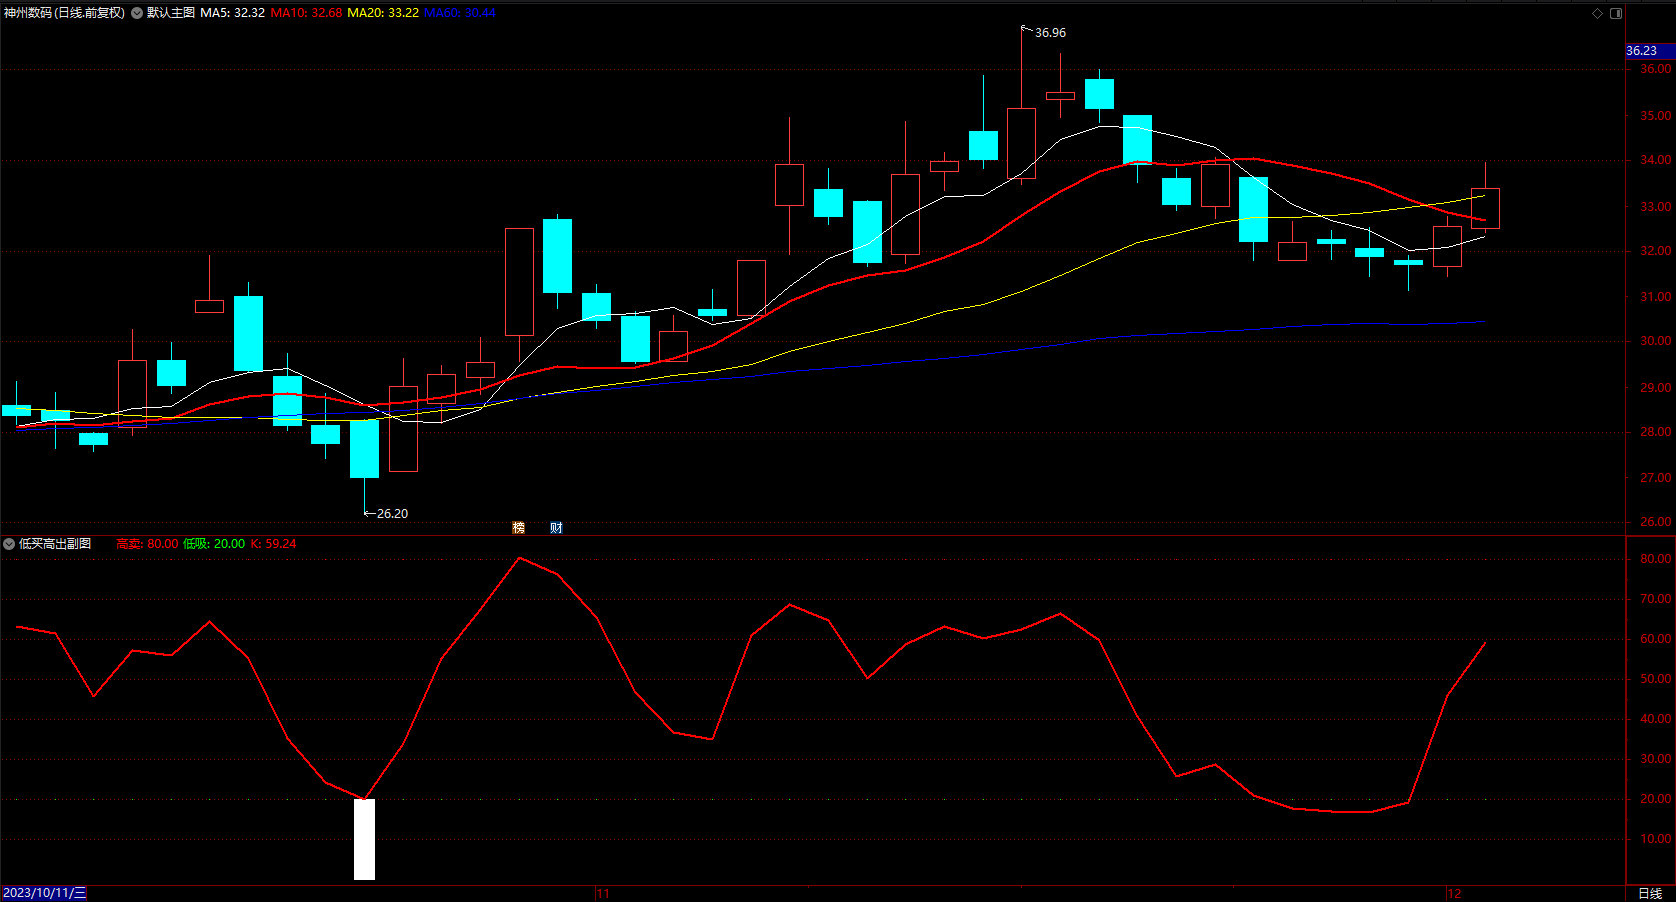
Task: Click the 神州数码(日线.前复权) title
Action: click(64, 13)
